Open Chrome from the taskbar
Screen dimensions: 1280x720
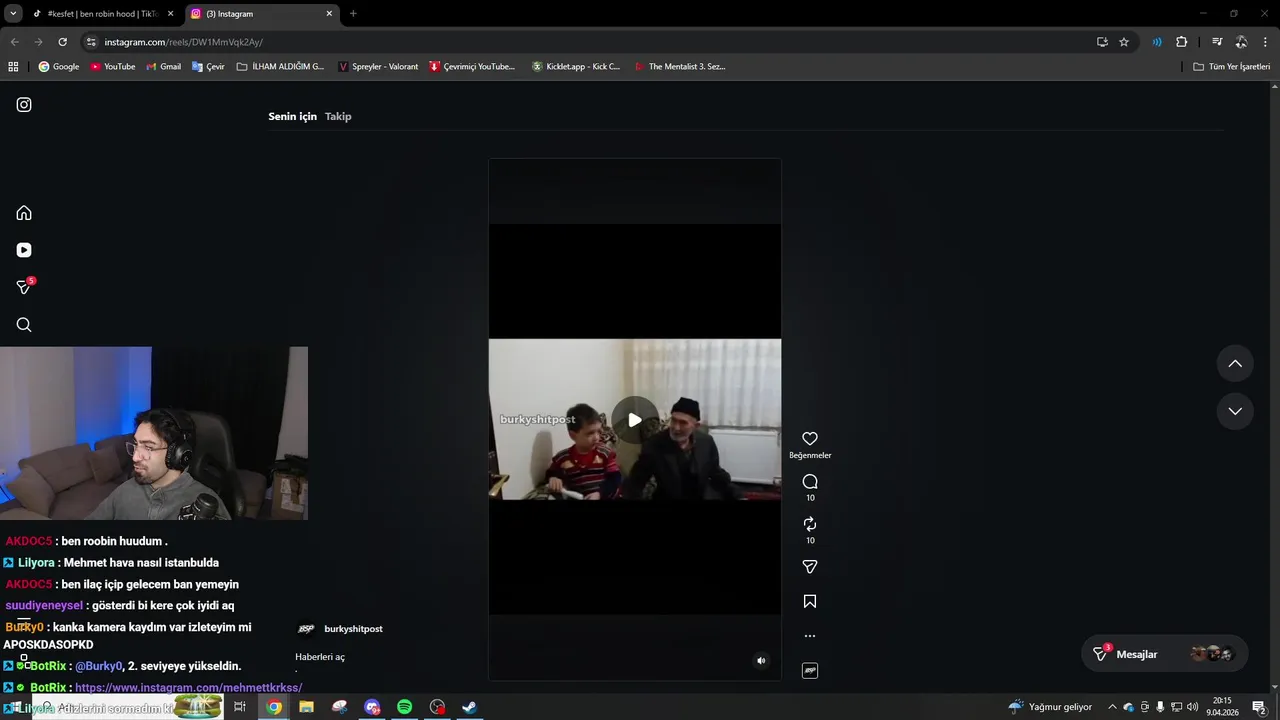click(273, 707)
